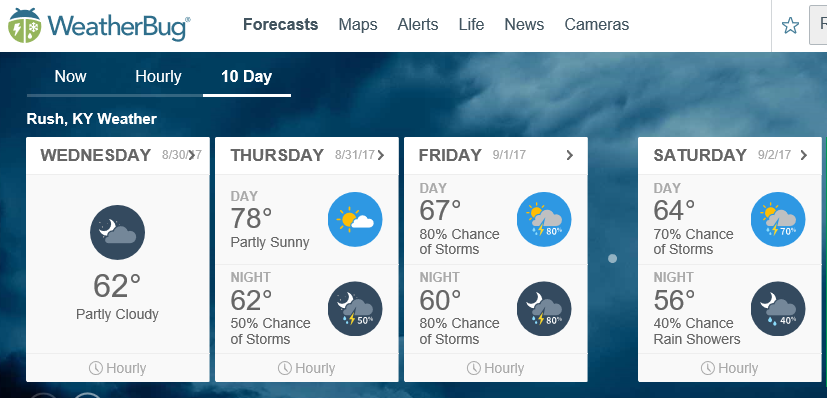Click the favorites star icon
Viewport: 827px width, 398px height.
click(790, 25)
